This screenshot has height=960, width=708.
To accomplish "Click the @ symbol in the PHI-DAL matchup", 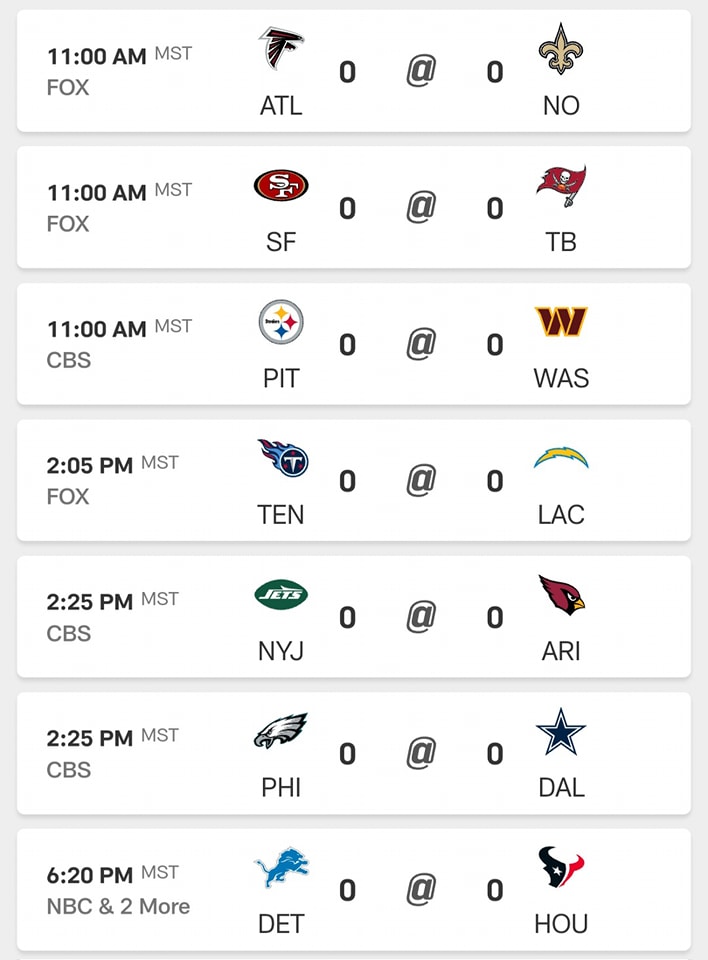I will [x=421, y=753].
